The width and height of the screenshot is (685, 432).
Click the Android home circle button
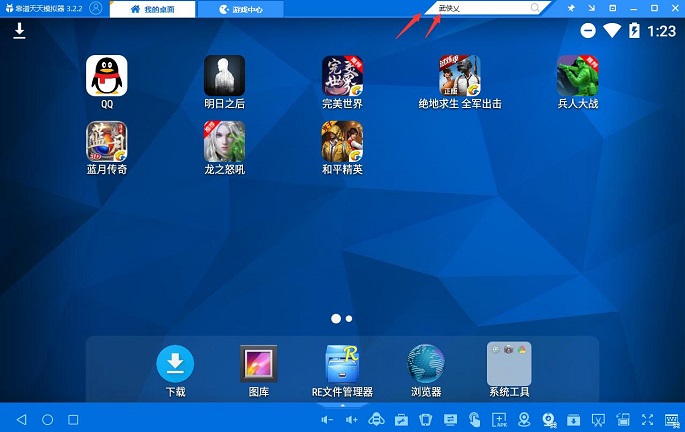click(47, 420)
